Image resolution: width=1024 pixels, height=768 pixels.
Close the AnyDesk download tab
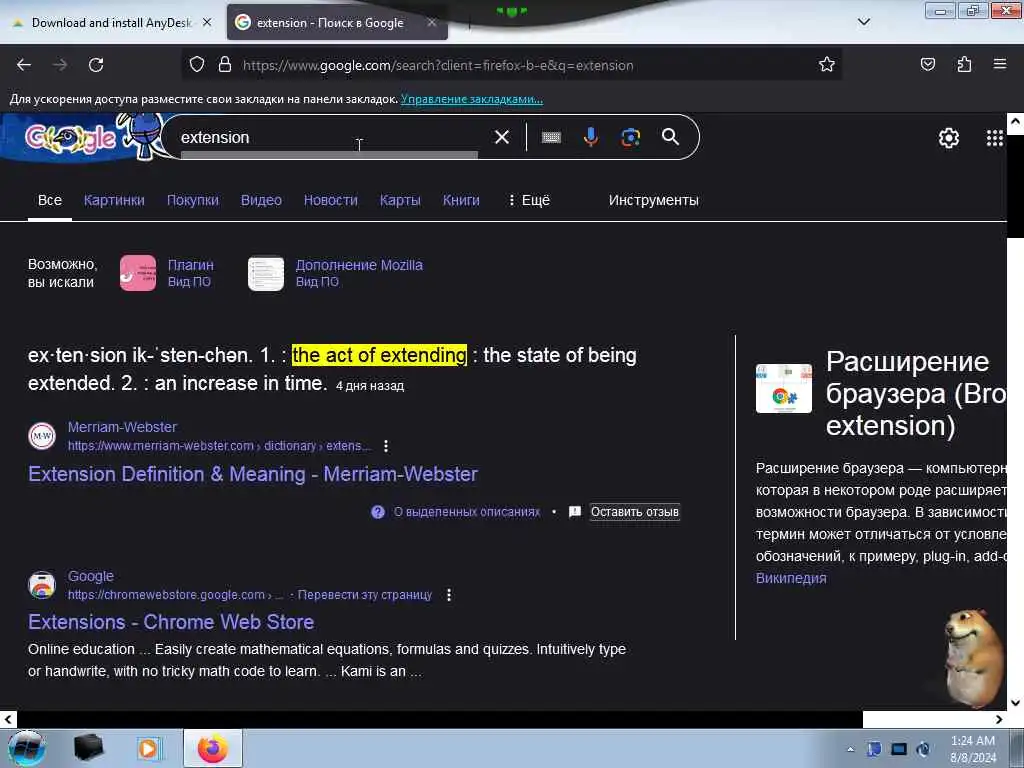click(x=207, y=22)
